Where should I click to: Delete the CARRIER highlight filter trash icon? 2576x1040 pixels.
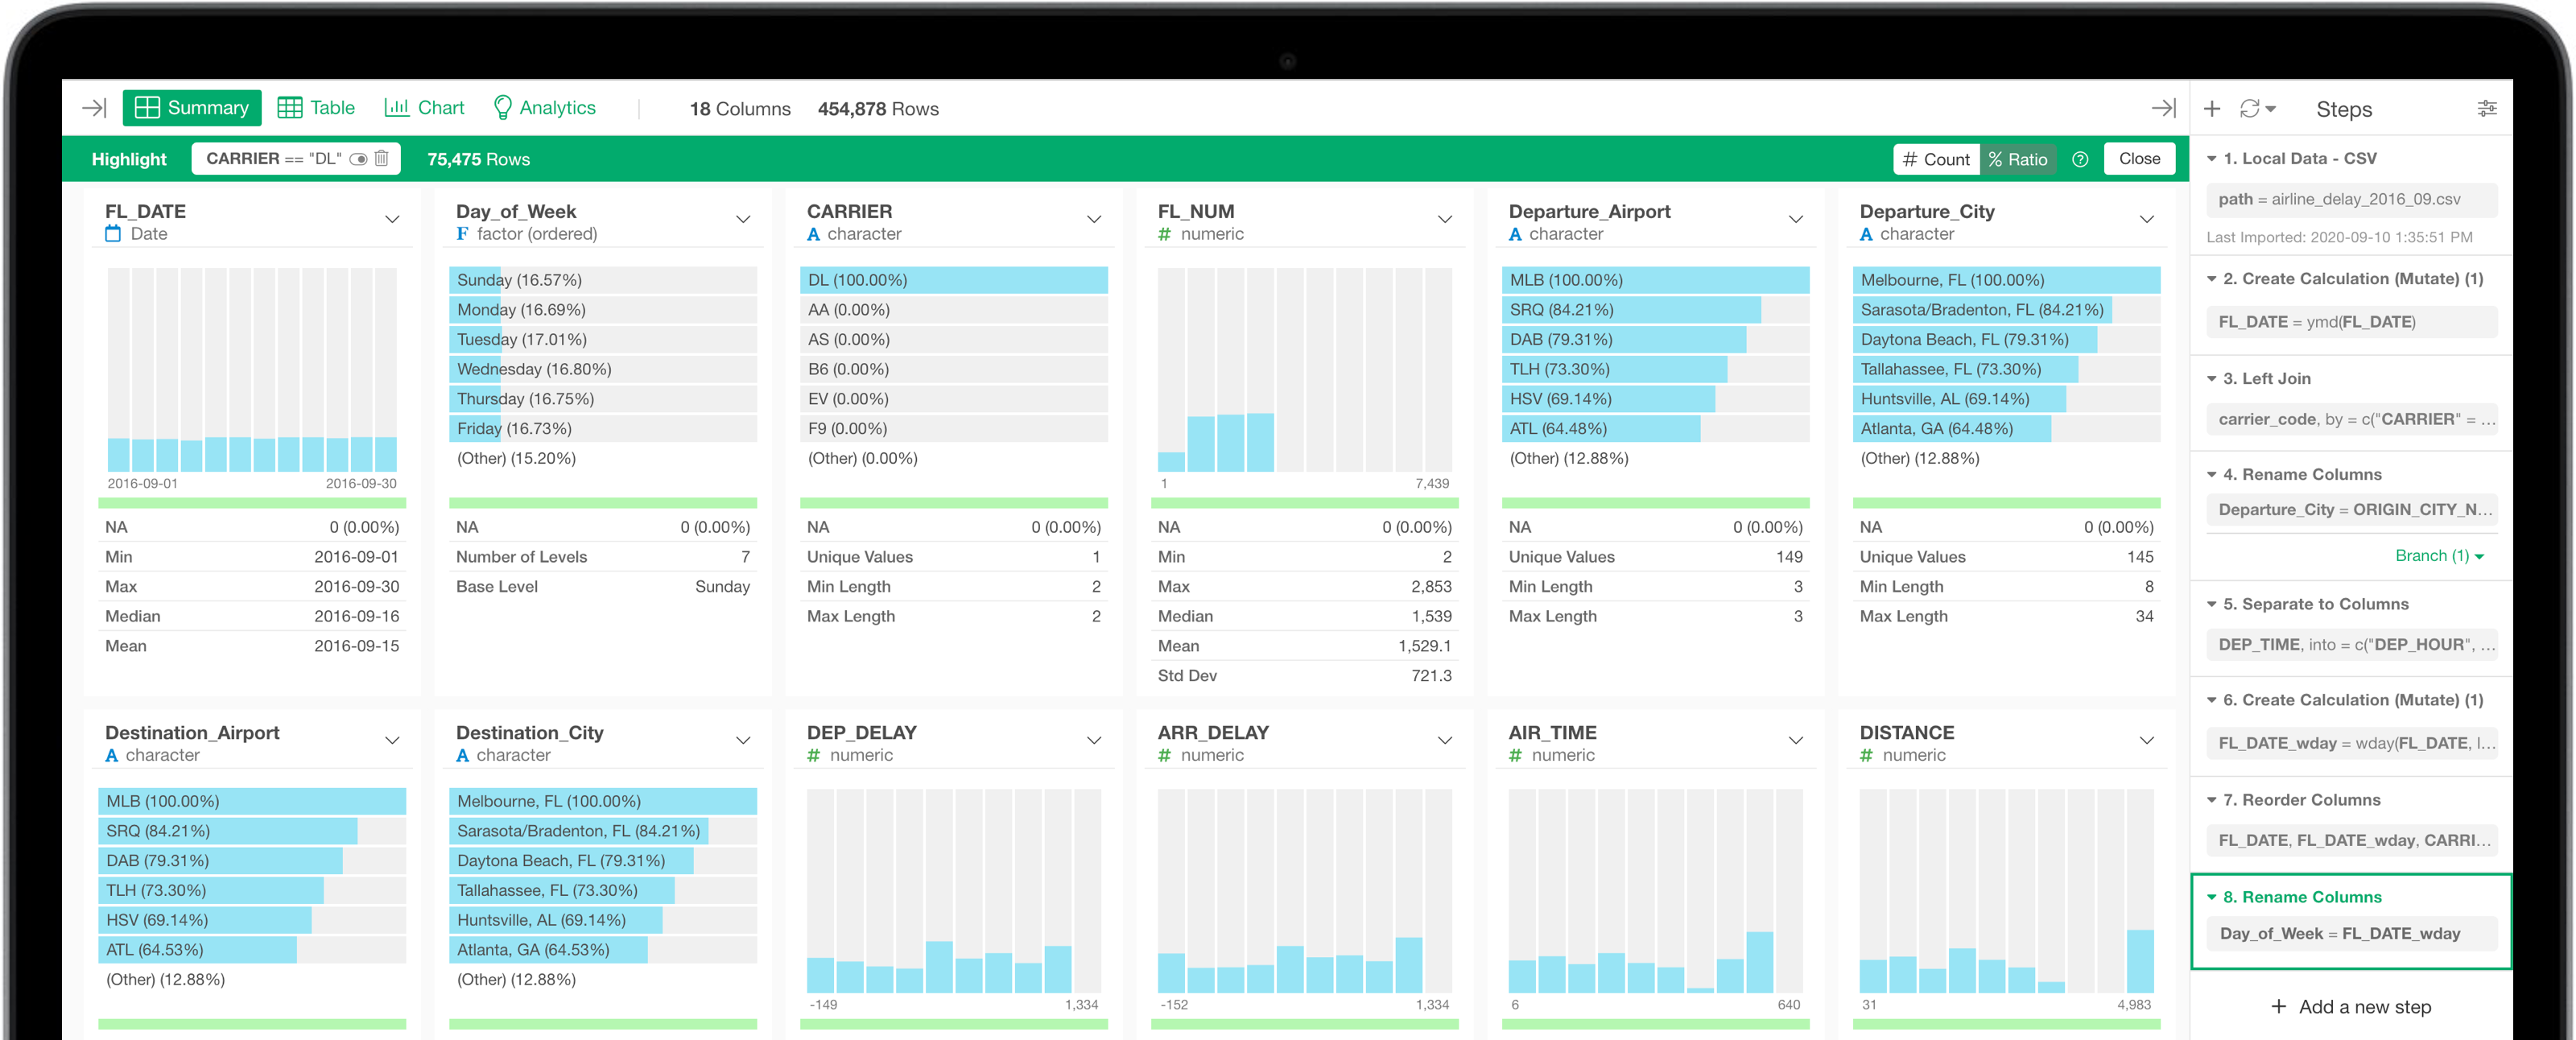(x=381, y=158)
